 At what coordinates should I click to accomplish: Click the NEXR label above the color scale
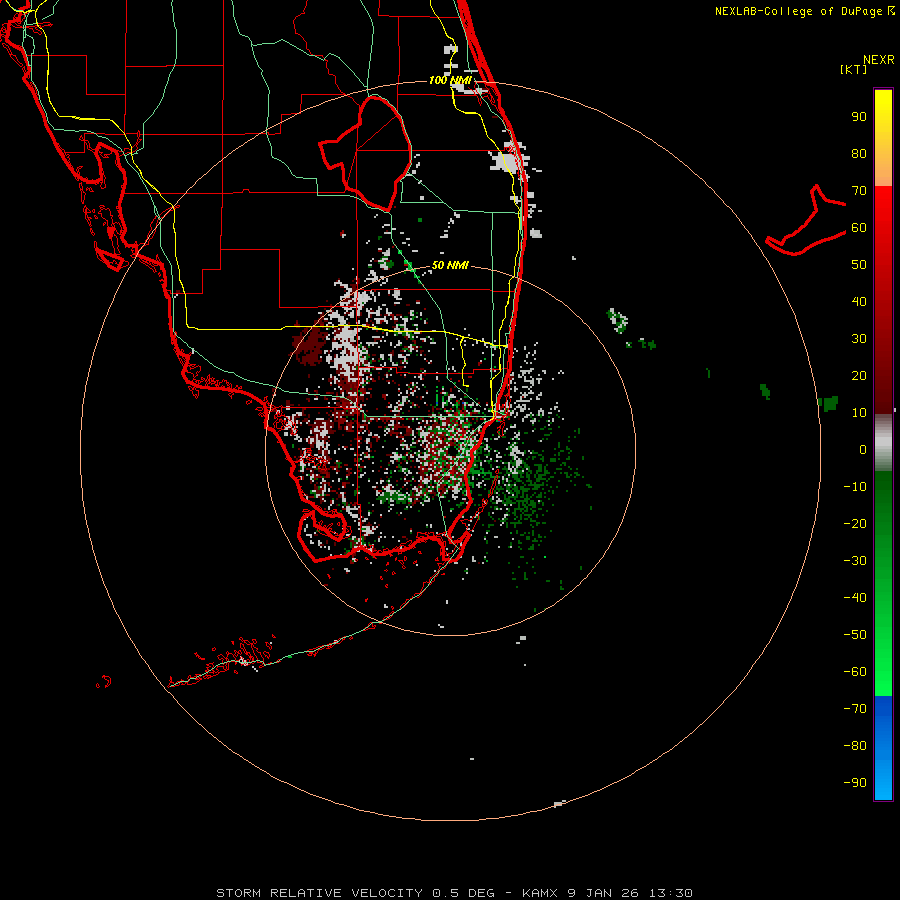tap(879, 60)
